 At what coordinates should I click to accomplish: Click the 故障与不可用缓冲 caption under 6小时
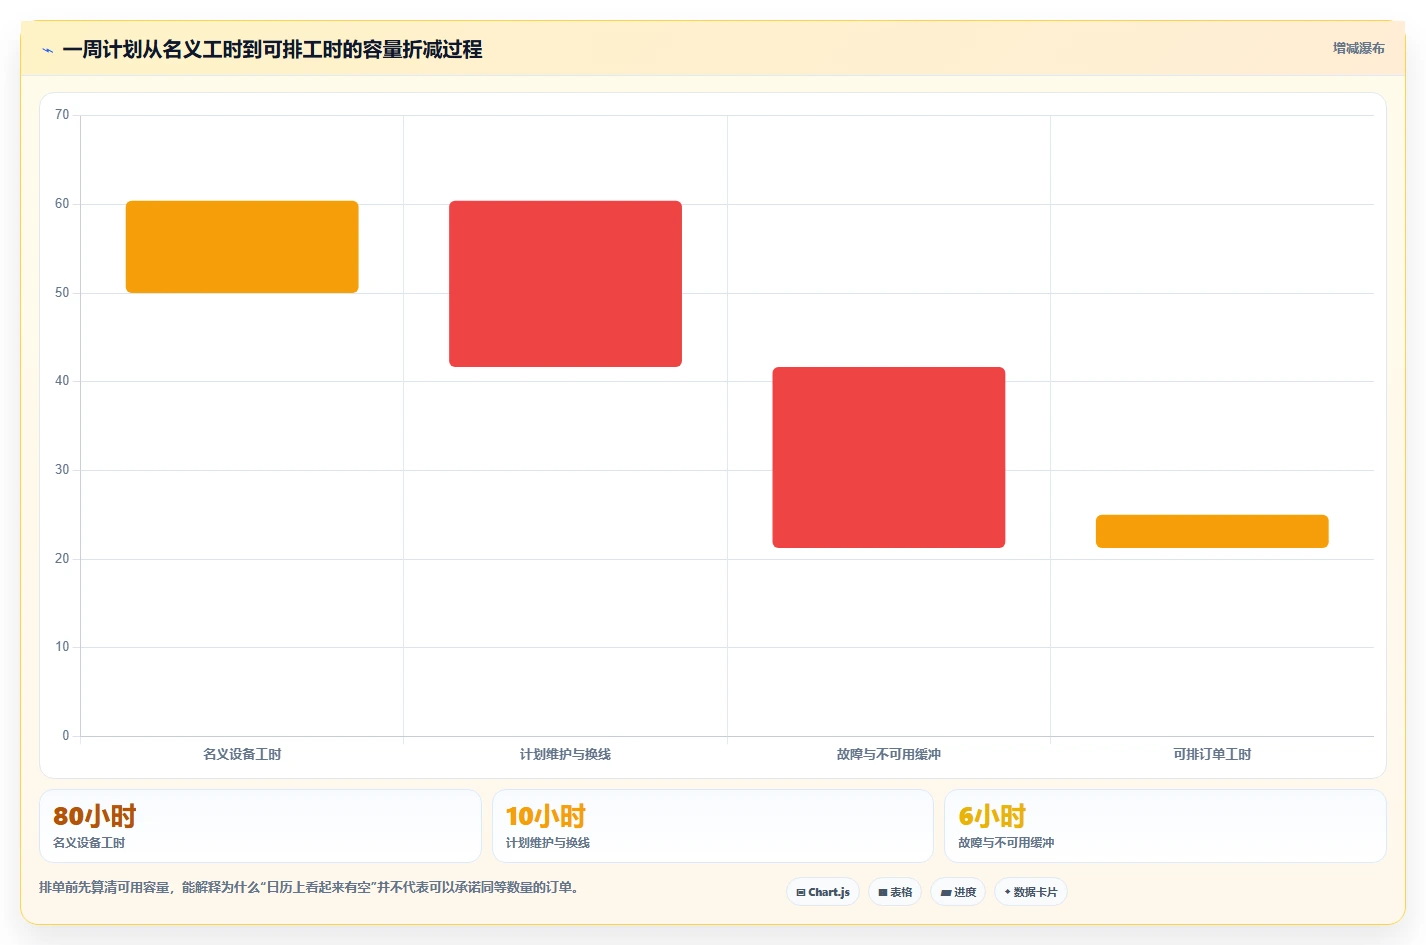pyautogui.click(x=1006, y=843)
